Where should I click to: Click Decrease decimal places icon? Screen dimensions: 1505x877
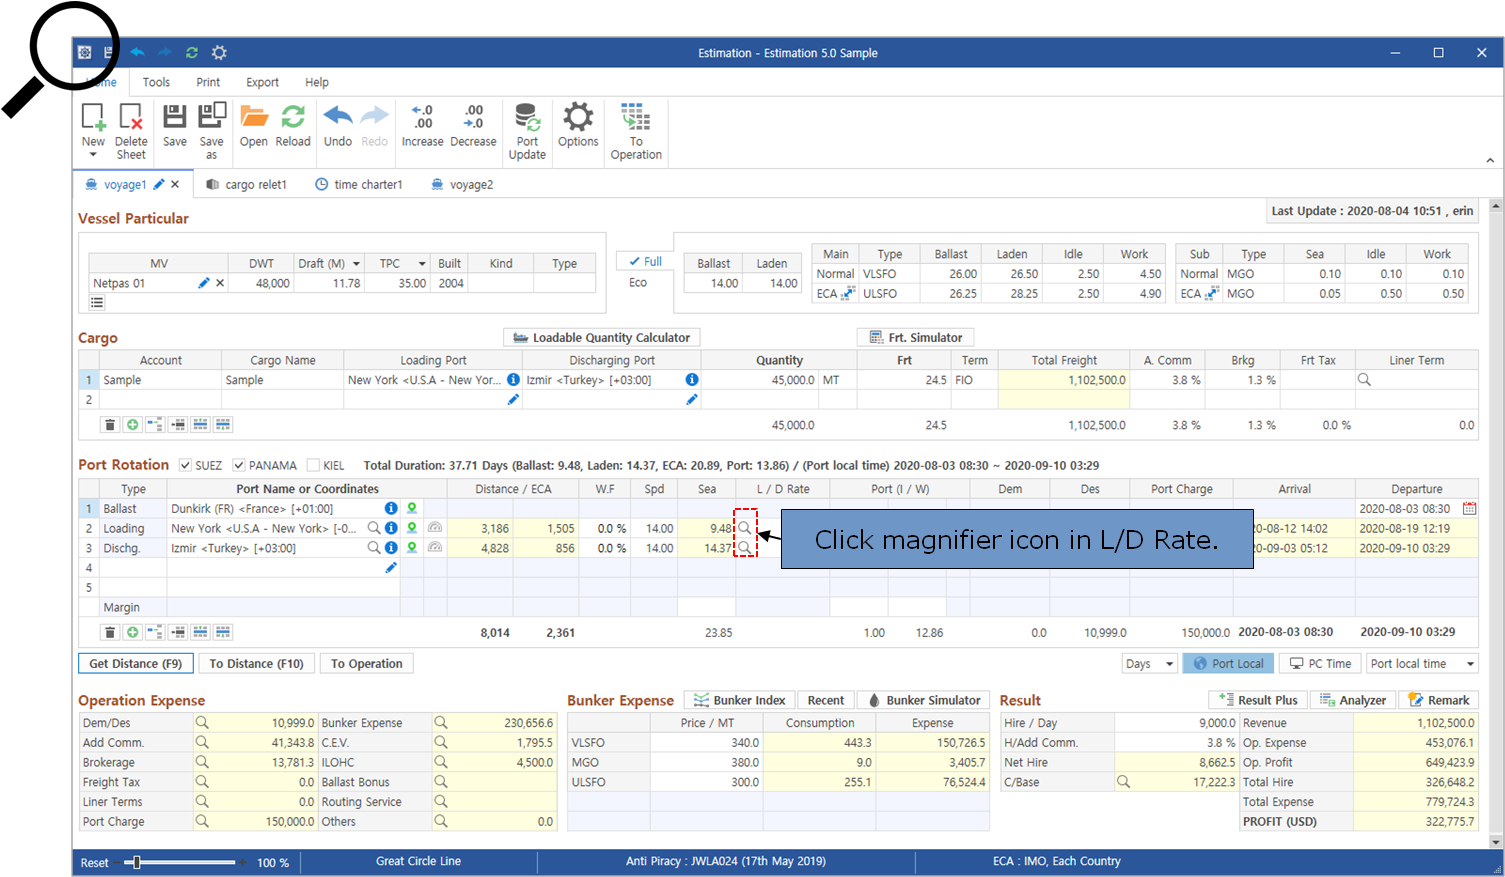[473, 116]
